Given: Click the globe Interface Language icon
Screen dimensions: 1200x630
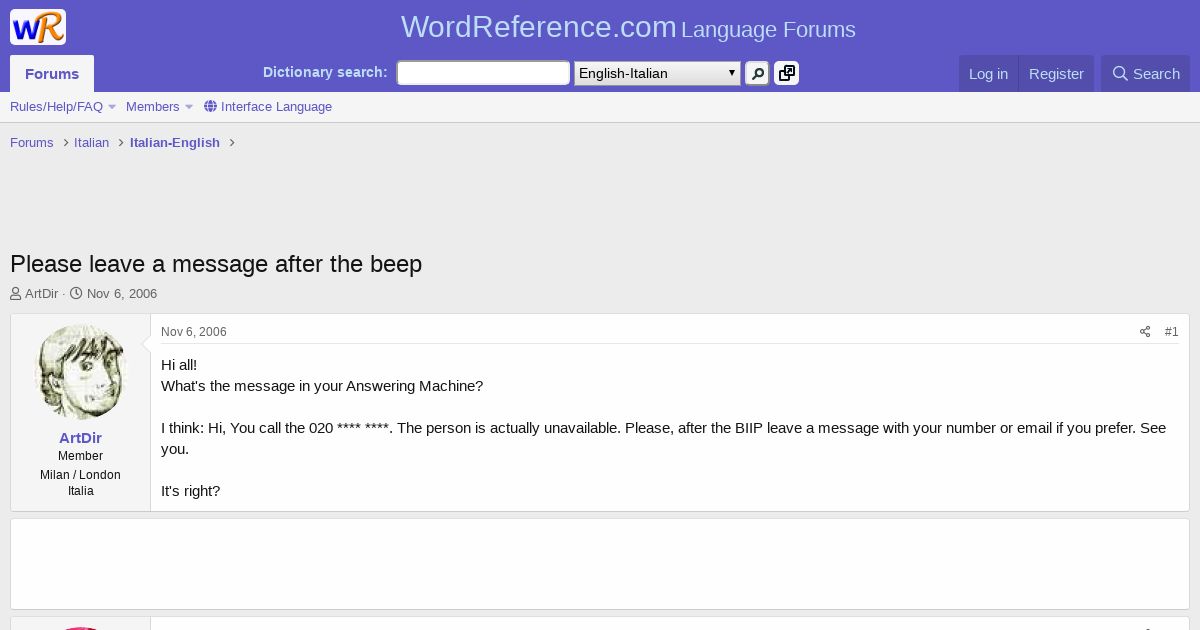Looking at the screenshot, I should 210,106.
